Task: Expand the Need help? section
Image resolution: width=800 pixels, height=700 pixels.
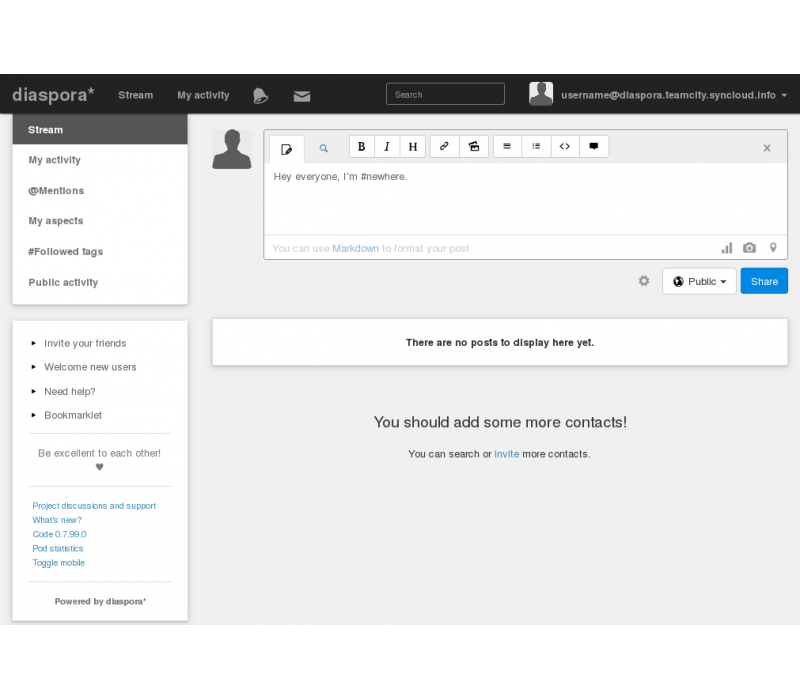Action: [69, 391]
